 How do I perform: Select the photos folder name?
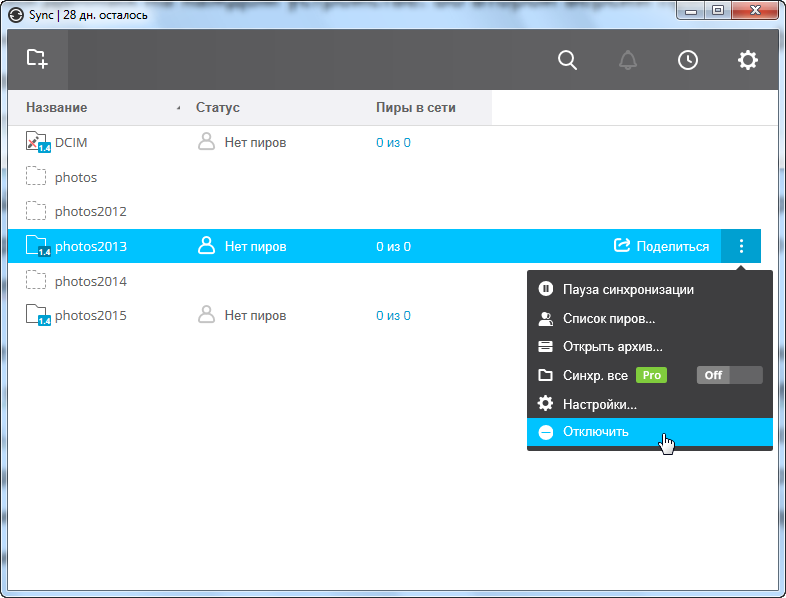pyautogui.click(x=76, y=177)
